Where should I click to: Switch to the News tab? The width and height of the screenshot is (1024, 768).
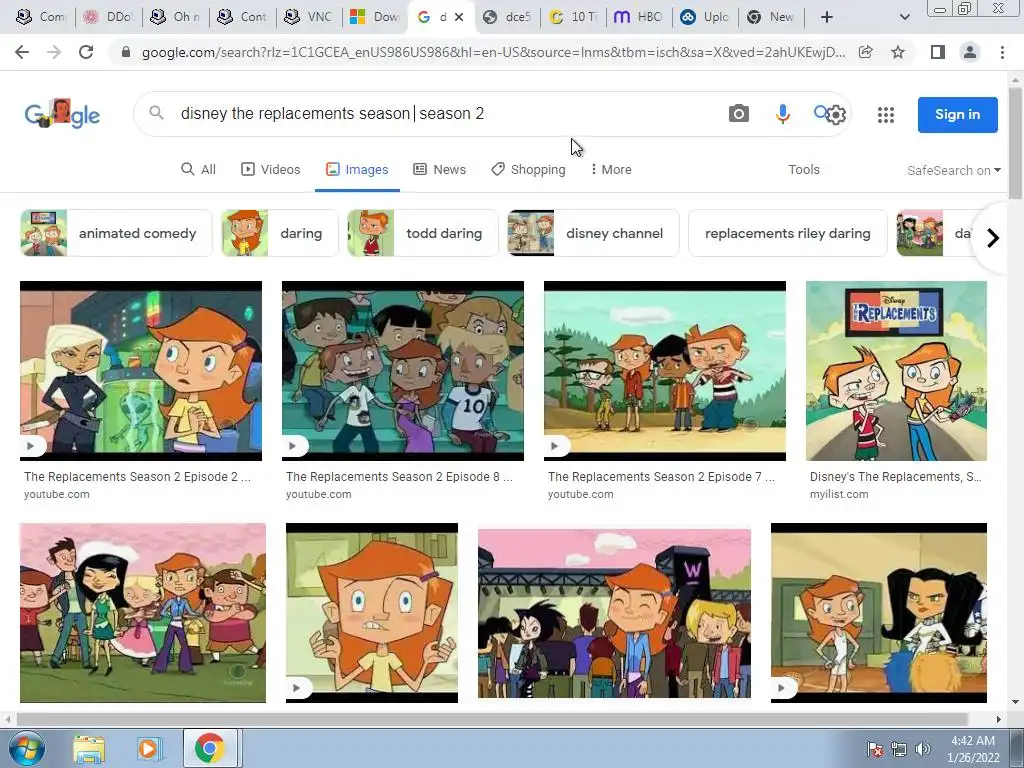(440, 170)
